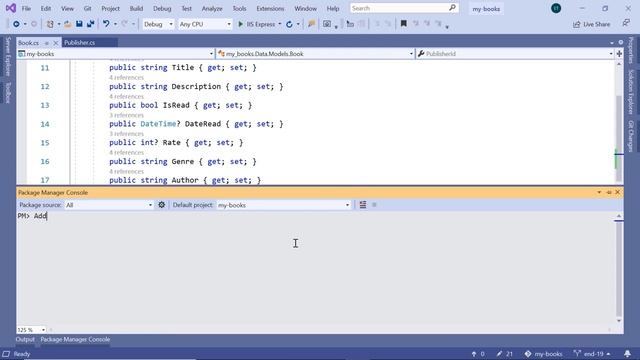Click the Save All icon
This screenshot has height=360, width=640.
click(91, 24)
